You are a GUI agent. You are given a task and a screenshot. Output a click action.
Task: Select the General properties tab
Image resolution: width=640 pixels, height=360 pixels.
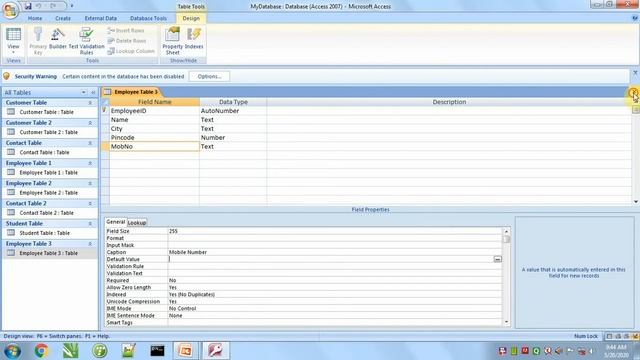click(116, 222)
